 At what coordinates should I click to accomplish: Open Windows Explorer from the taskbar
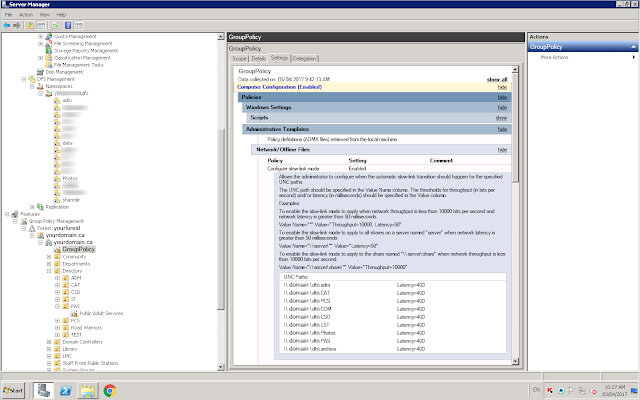point(87,391)
